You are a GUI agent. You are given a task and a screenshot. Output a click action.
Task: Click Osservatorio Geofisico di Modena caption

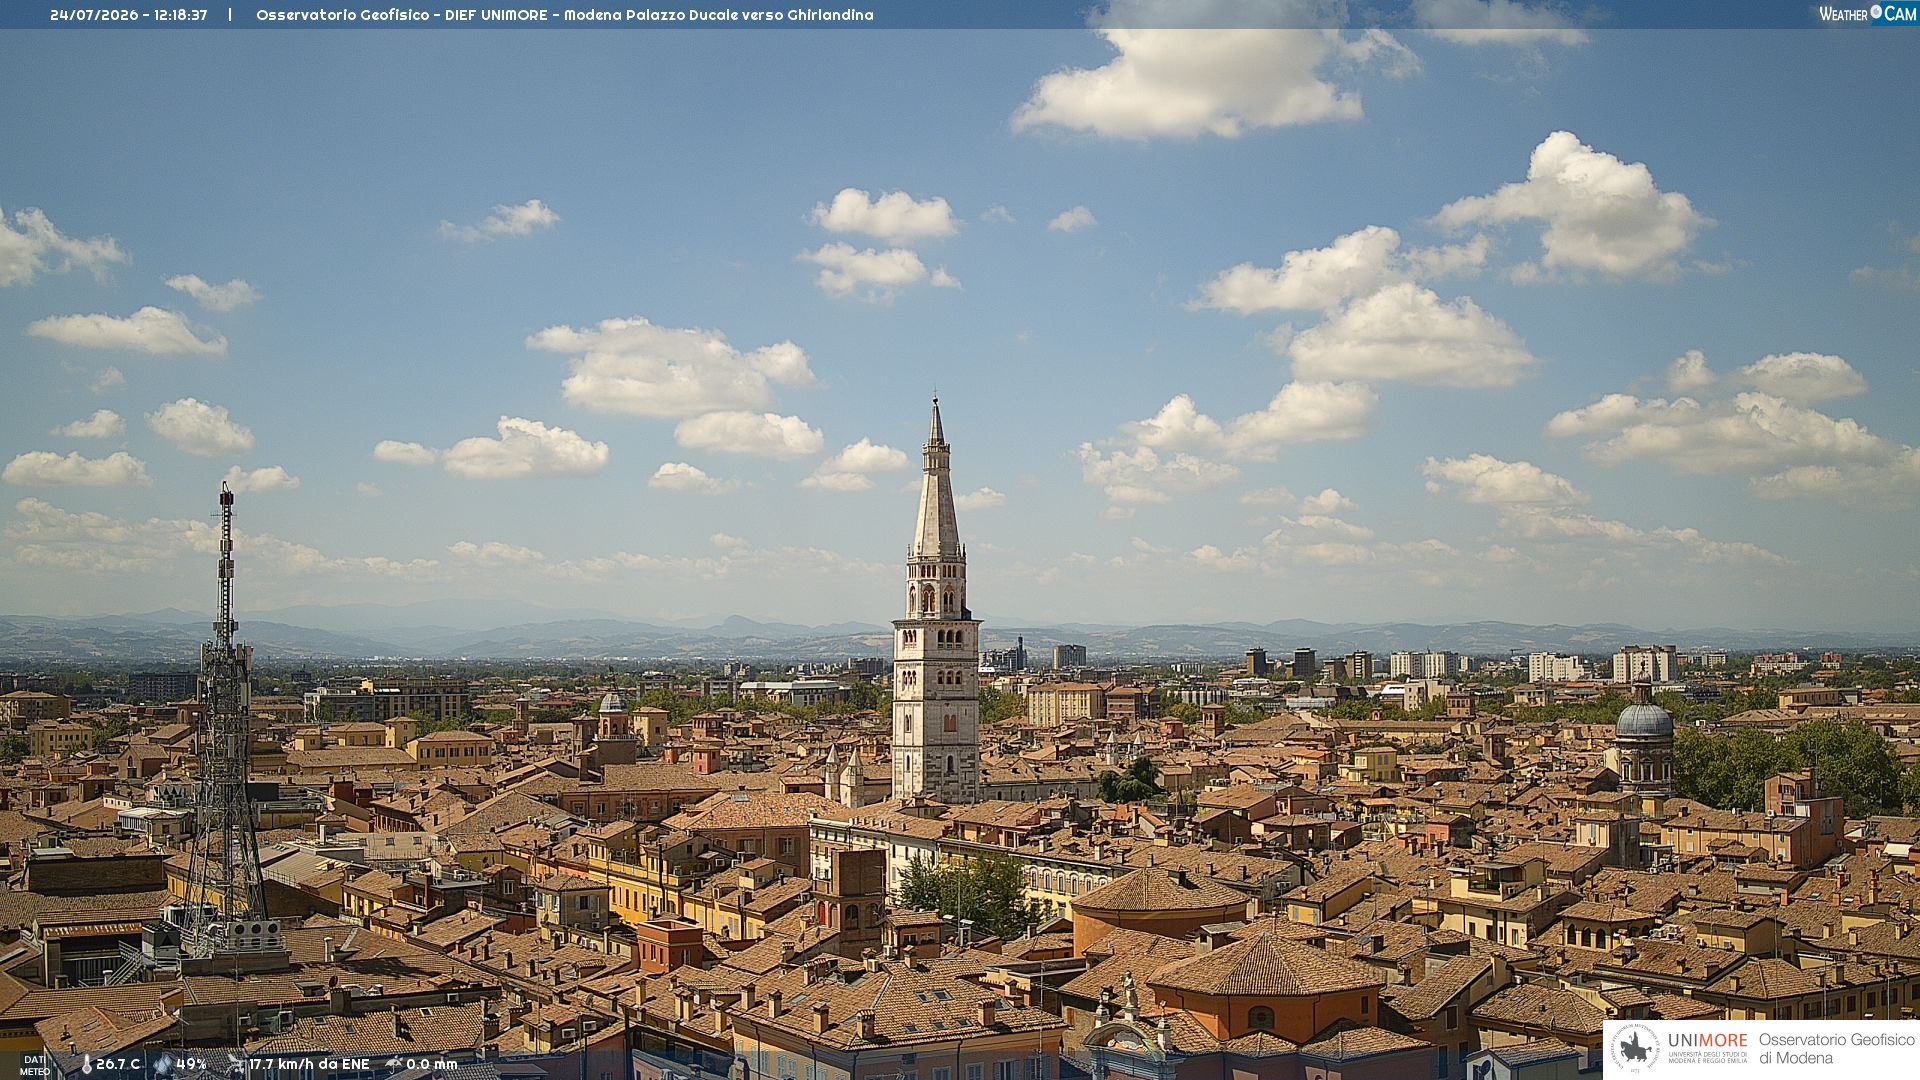[1837, 1049]
